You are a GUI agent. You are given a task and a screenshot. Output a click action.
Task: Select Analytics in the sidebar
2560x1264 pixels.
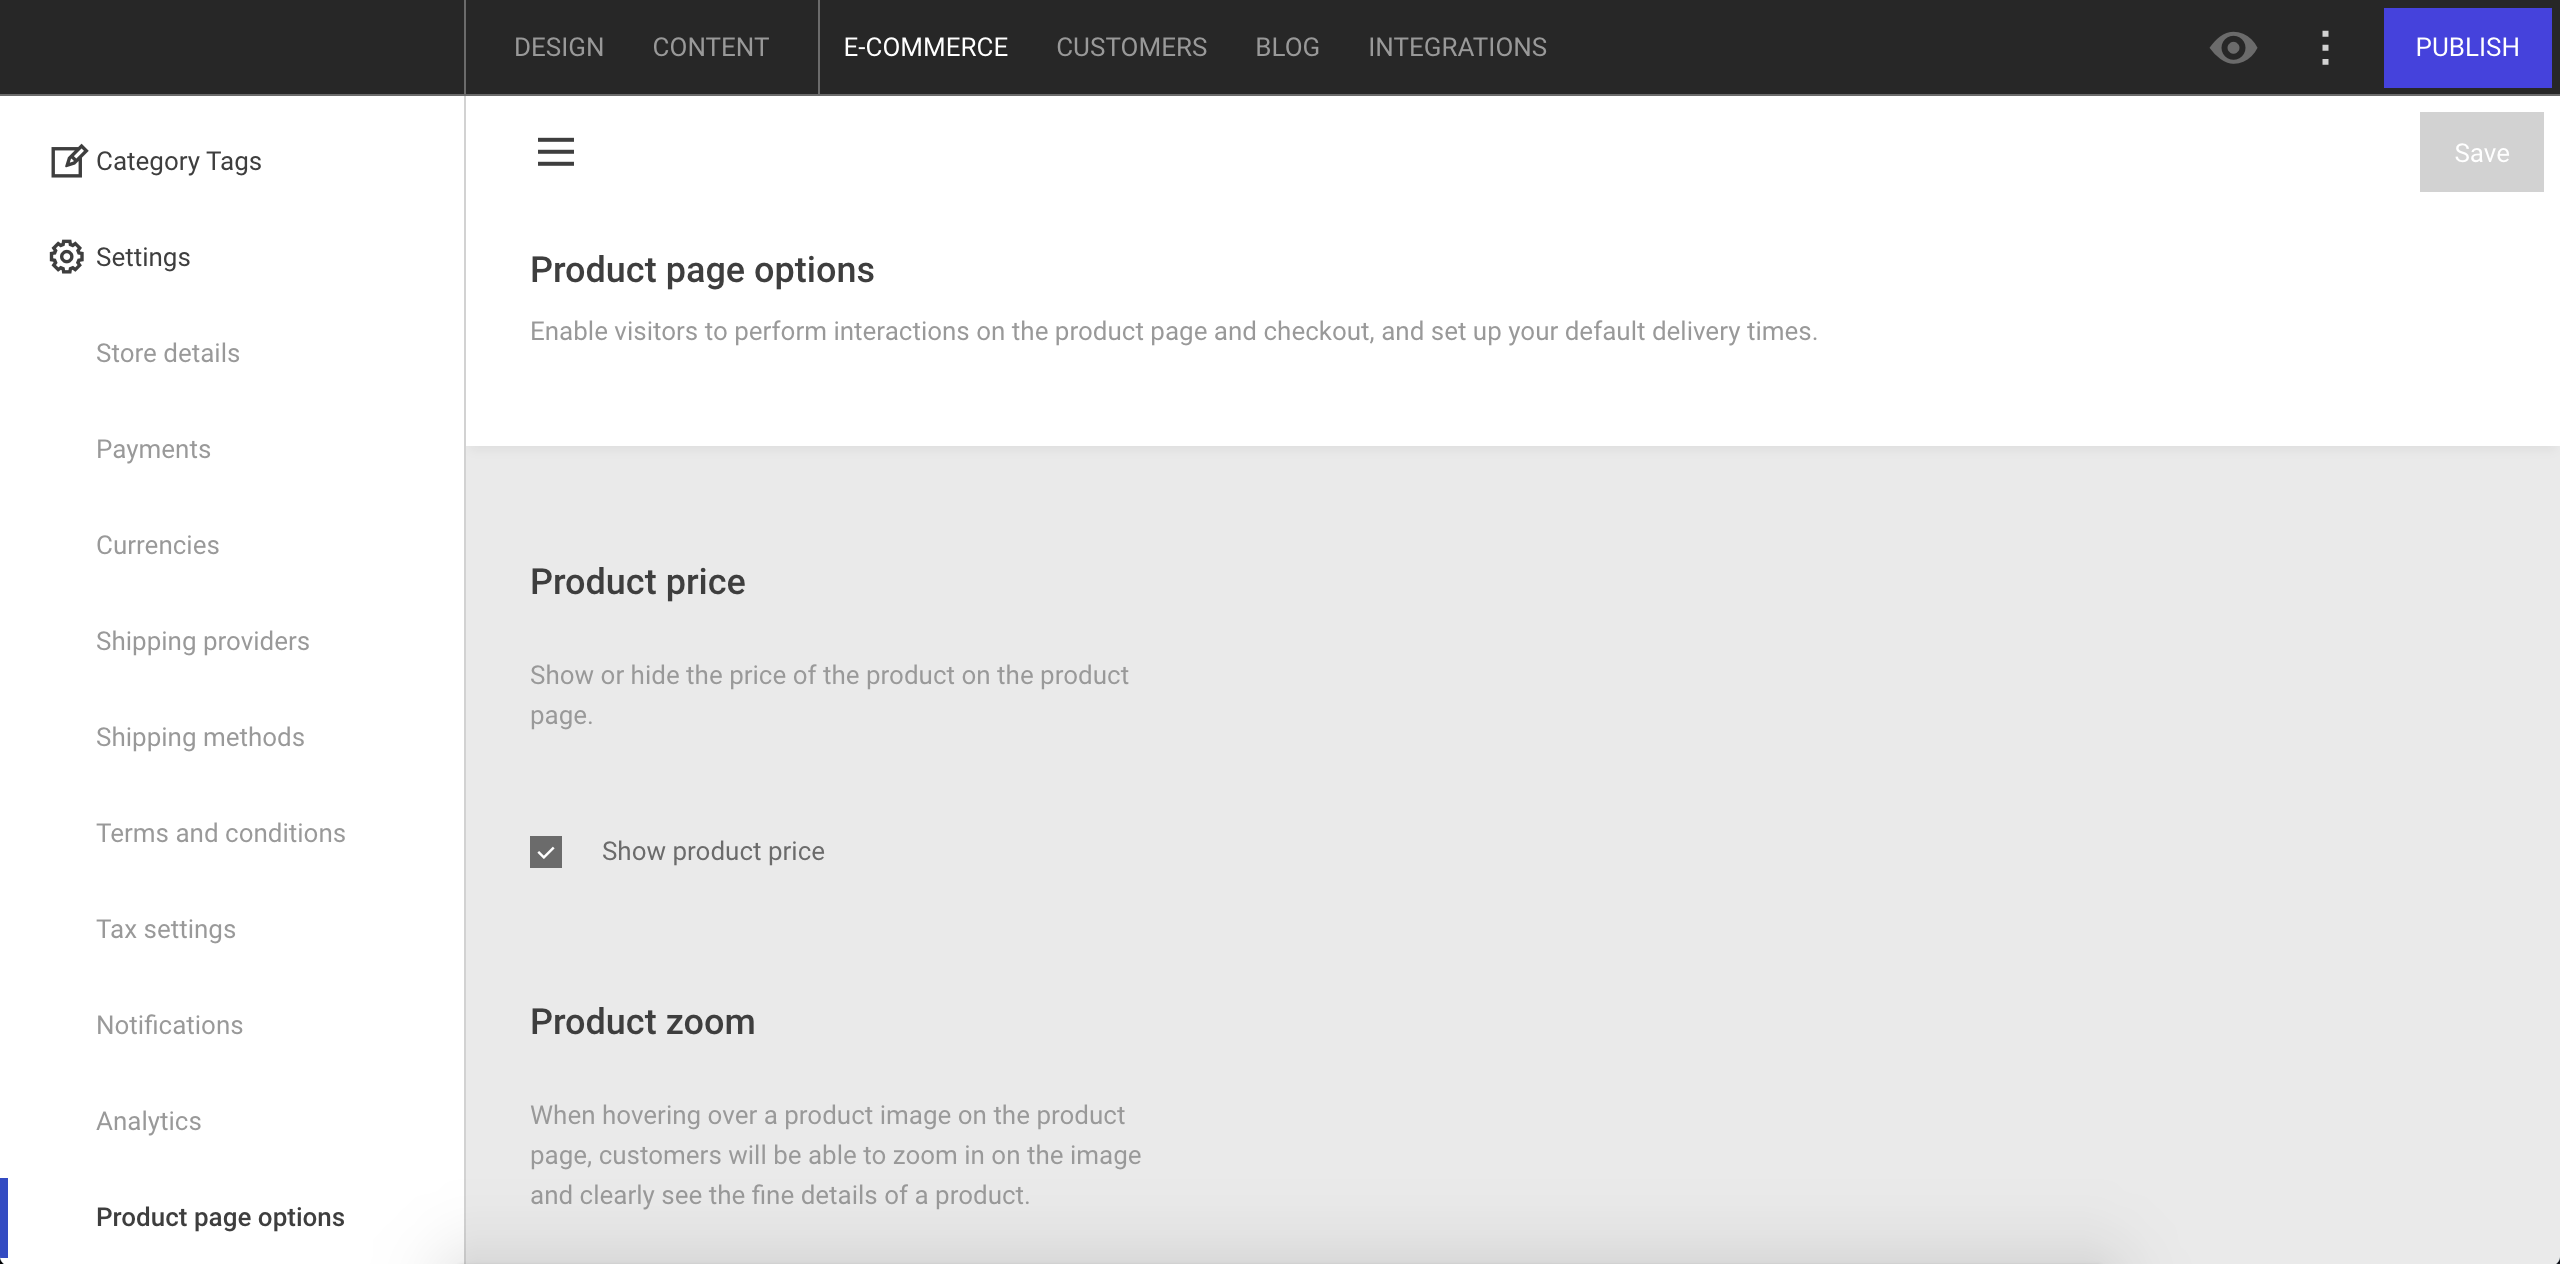point(148,1121)
